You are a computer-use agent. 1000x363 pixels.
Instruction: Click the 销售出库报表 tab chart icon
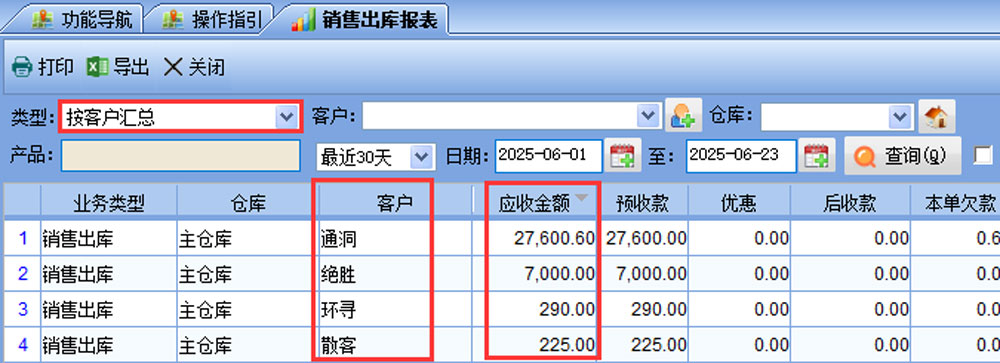(x=304, y=20)
